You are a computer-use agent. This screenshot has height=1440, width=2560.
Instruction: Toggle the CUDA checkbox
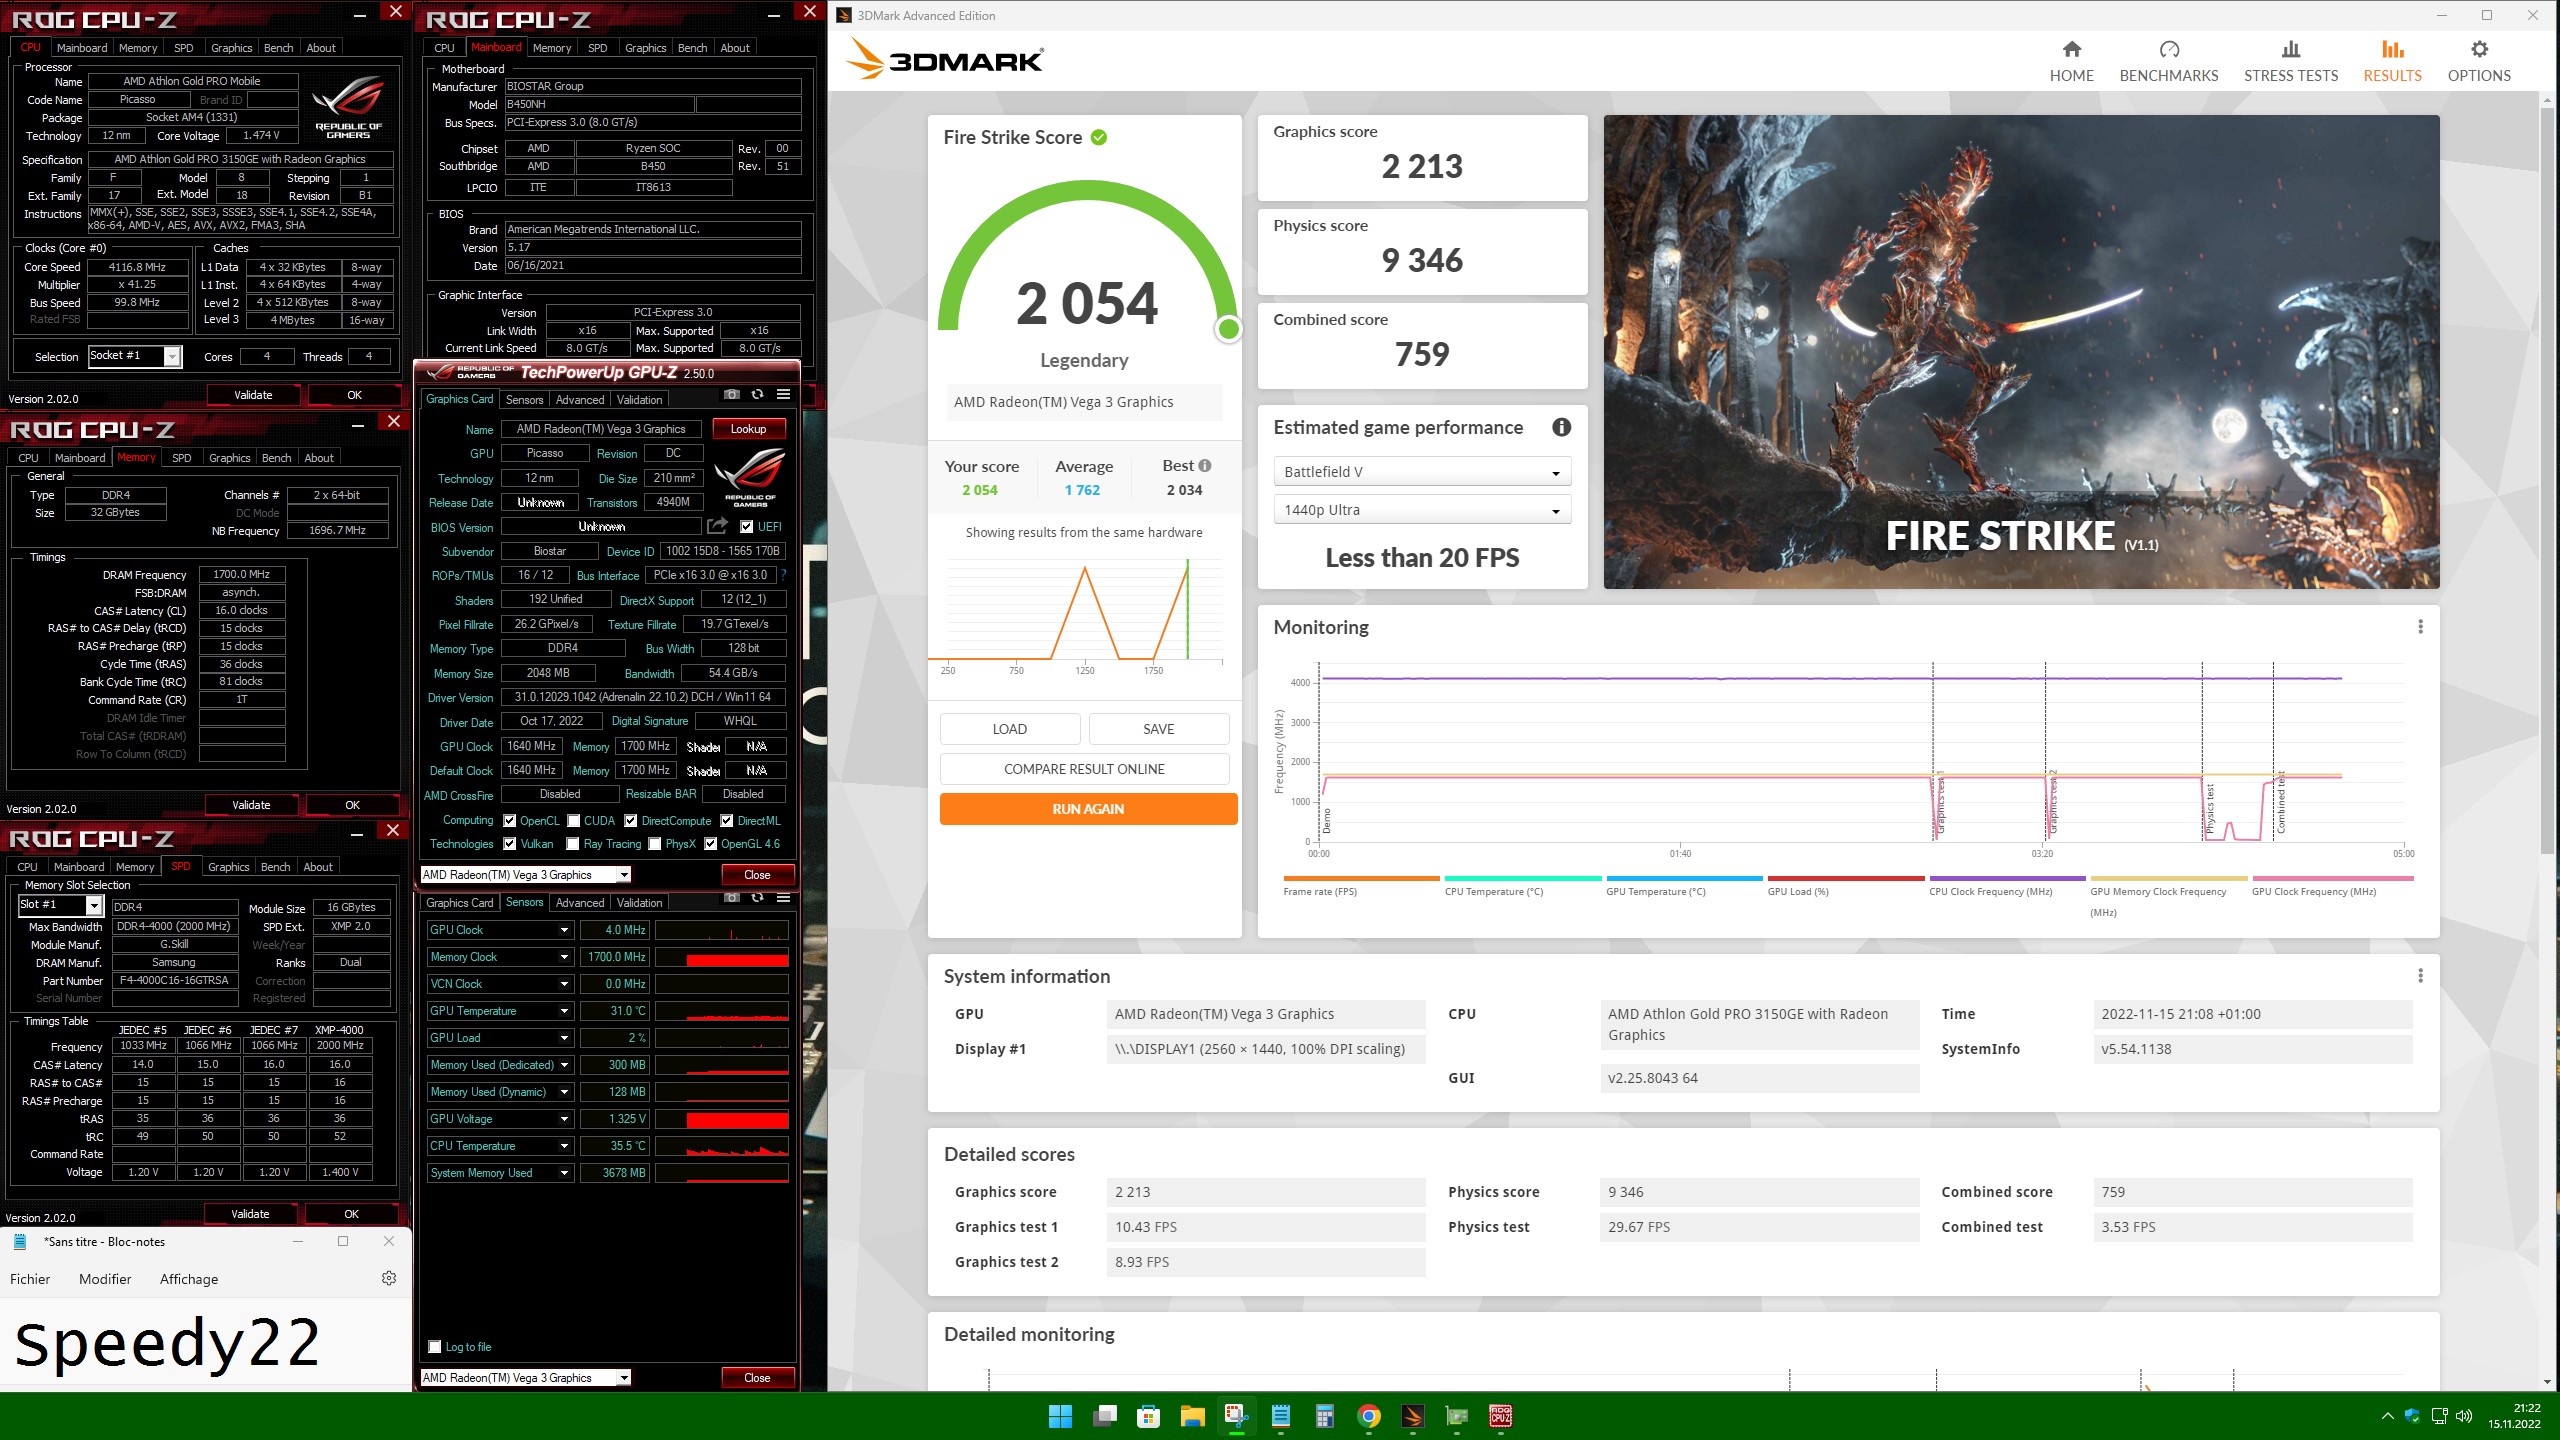coord(574,821)
